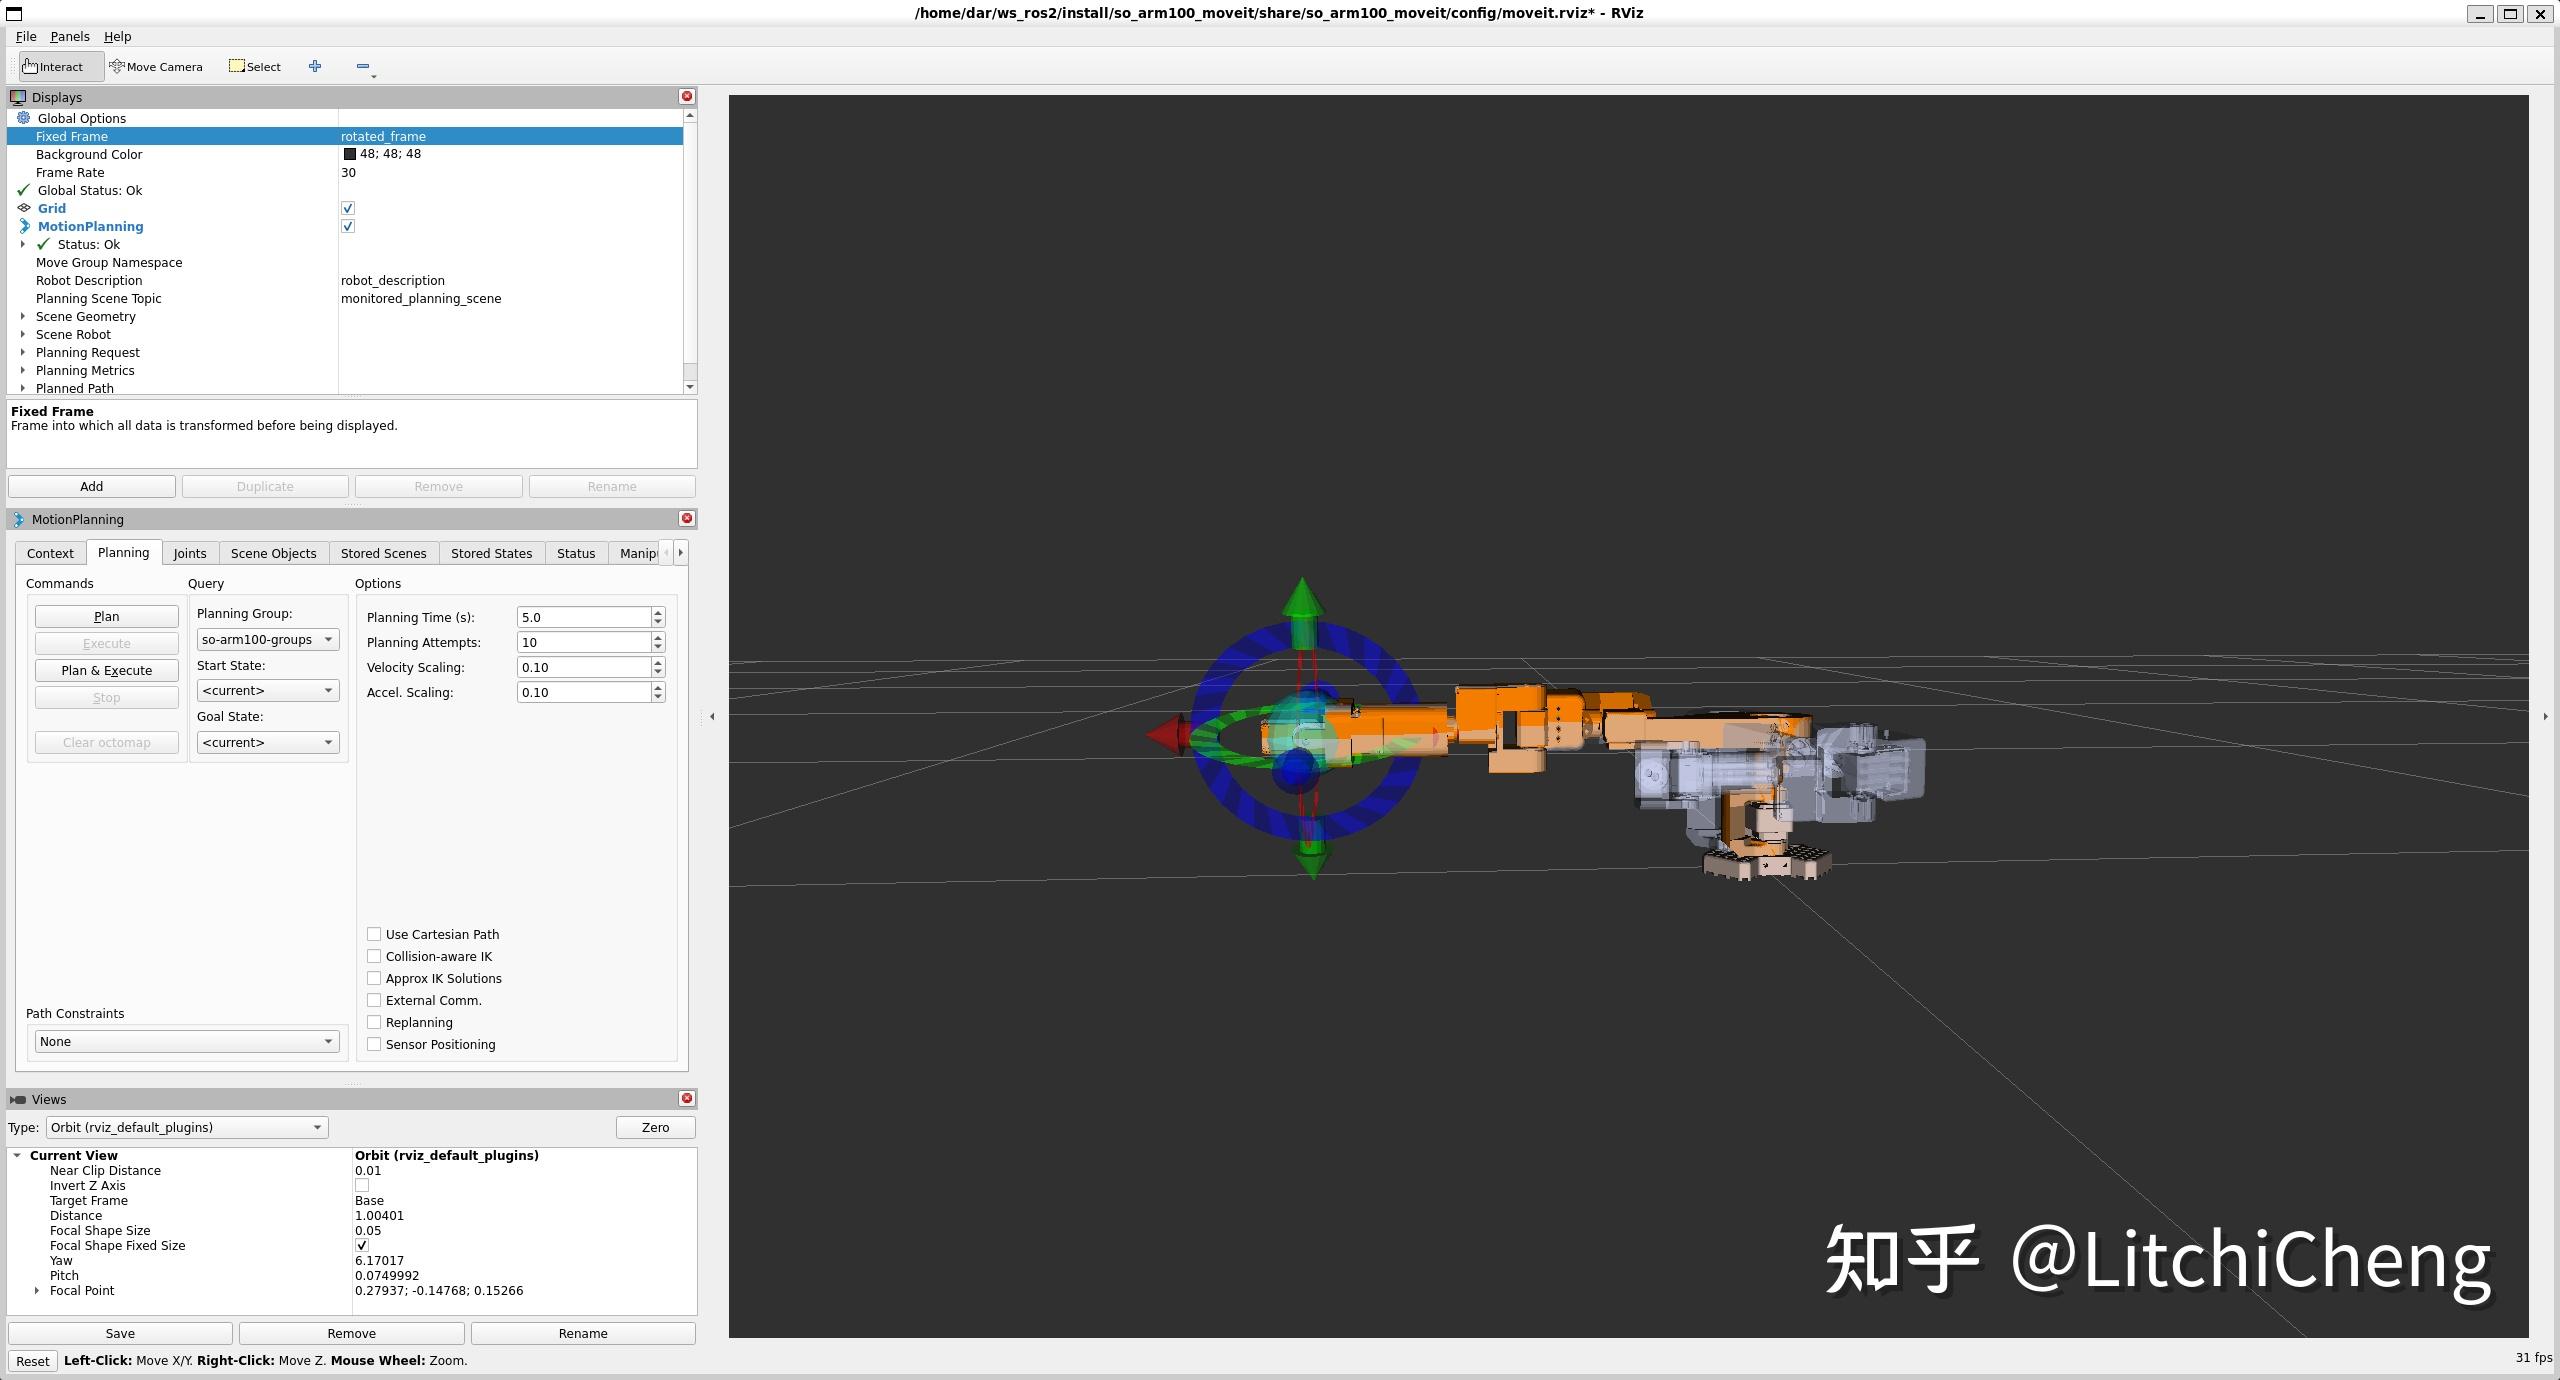The height and width of the screenshot is (1380, 2560).
Task: Click the MotionPlanning panel title icon
Action: [x=18, y=519]
